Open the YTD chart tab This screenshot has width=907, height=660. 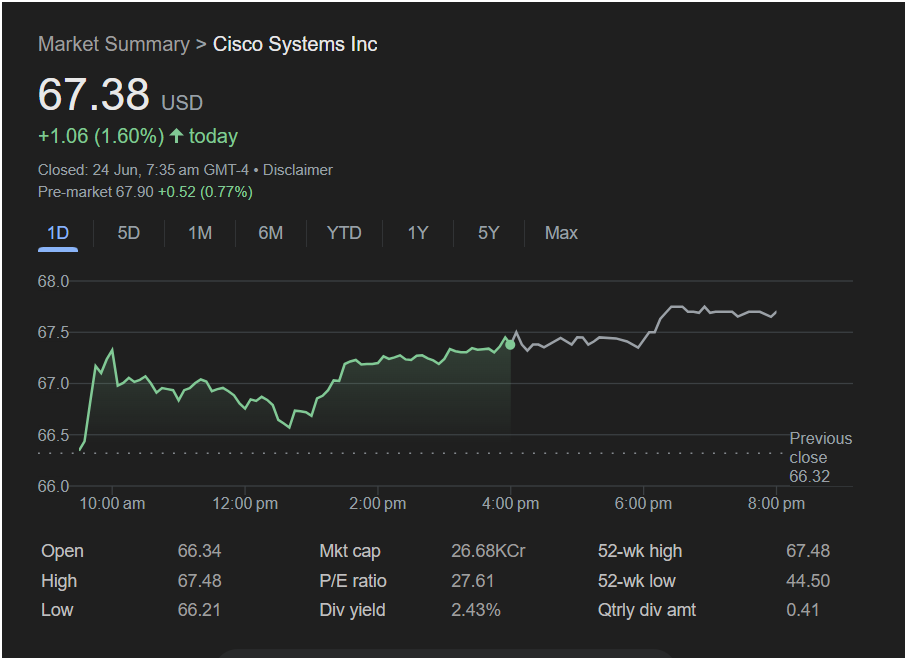pyautogui.click(x=344, y=233)
